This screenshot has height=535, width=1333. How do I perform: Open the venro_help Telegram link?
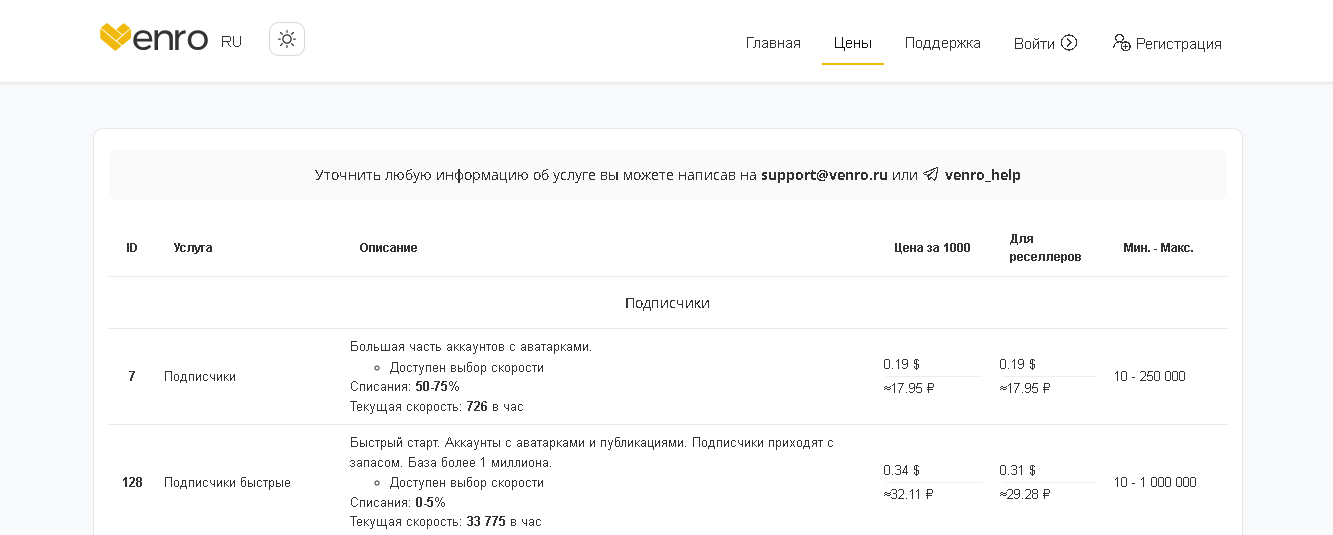[x=982, y=175]
